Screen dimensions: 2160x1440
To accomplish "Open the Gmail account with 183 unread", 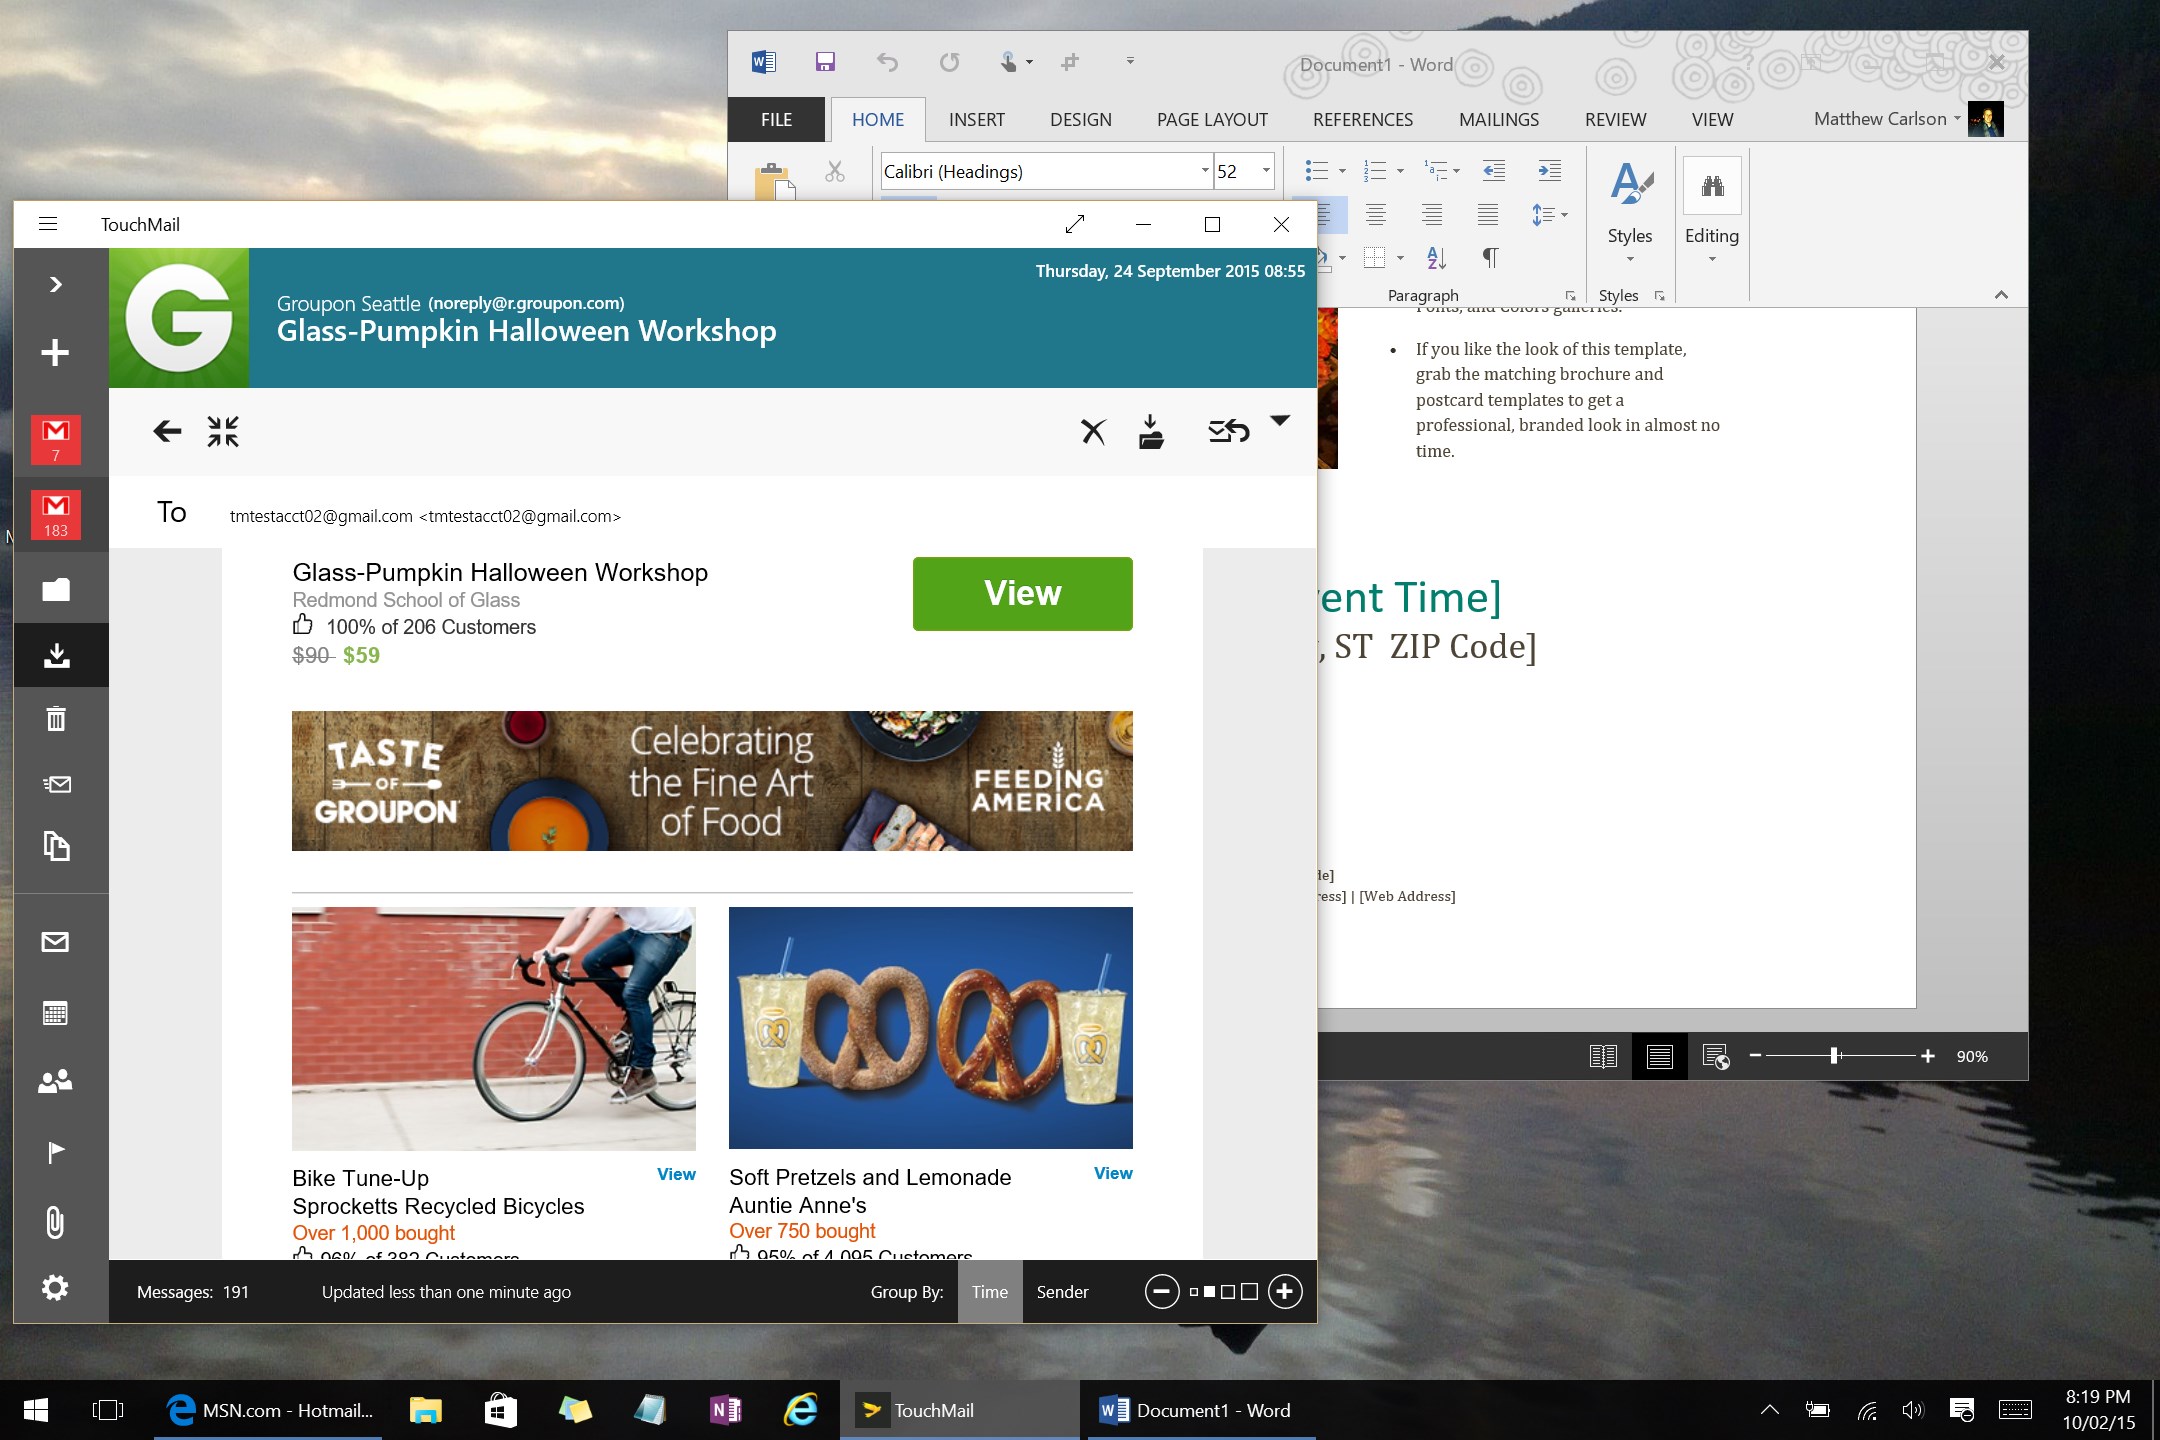I will (56, 515).
